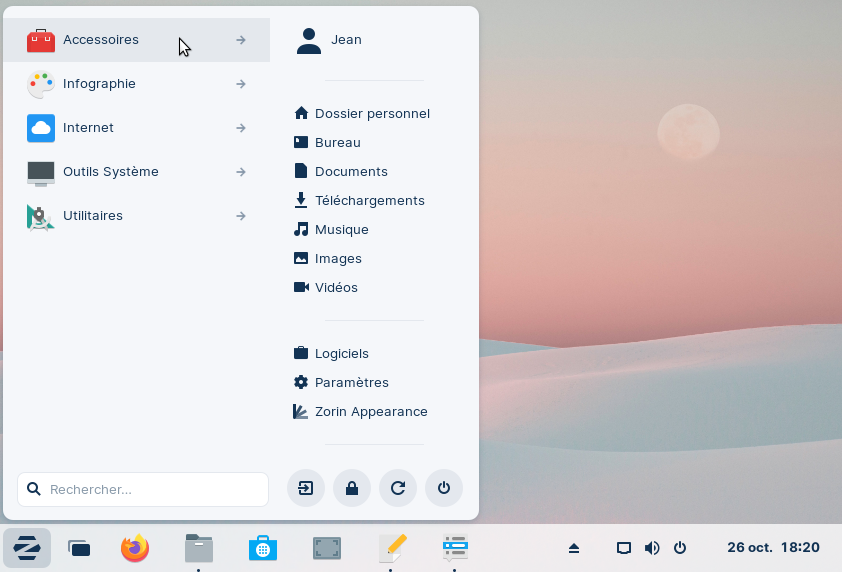Launch the Files manager taskbar icon
Viewport: 842px width, 572px height.
(199, 548)
